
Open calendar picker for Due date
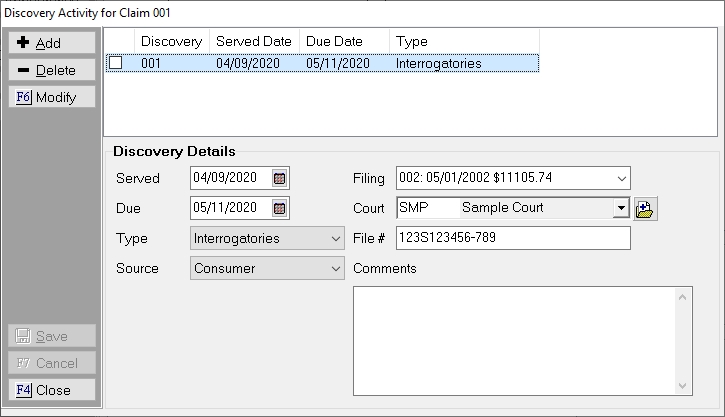pyautogui.click(x=280, y=209)
